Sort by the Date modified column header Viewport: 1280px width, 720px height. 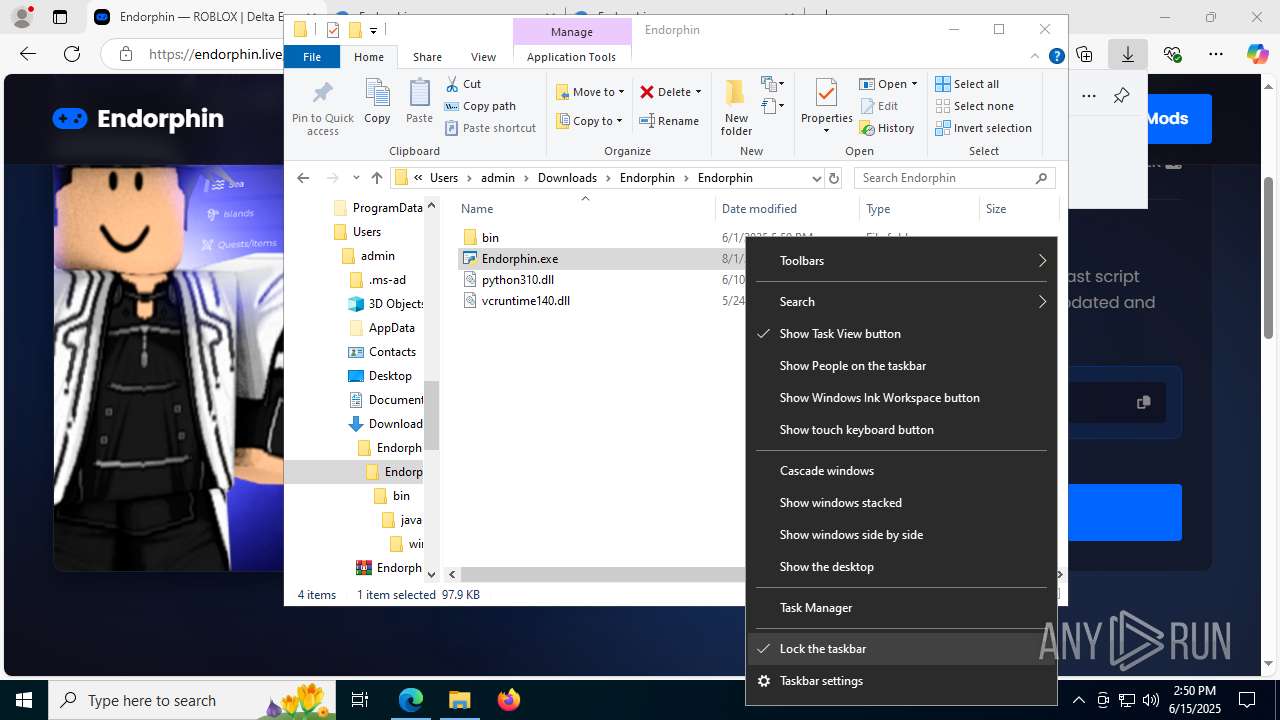coord(788,209)
